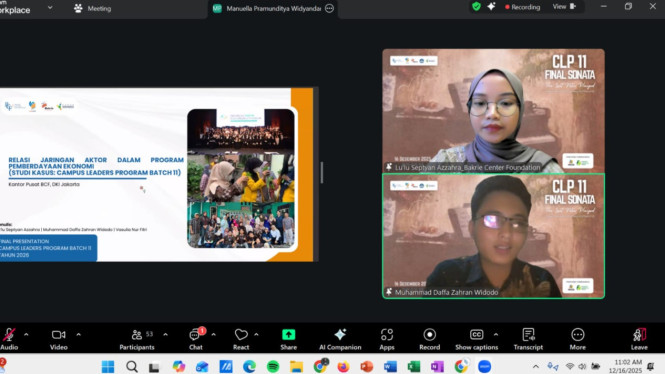This screenshot has height=374, width=665.
Task: Open the React emoji options
Action: 241,339
